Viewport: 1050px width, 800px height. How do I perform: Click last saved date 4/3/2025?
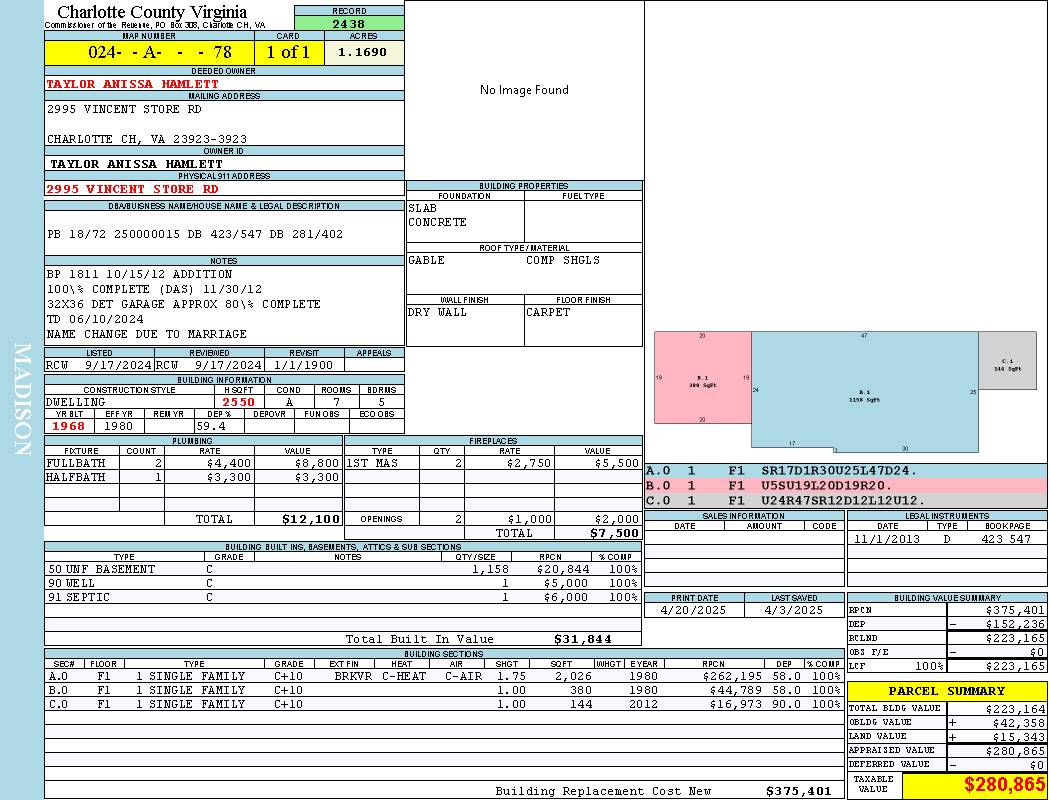tap(794, 611)
